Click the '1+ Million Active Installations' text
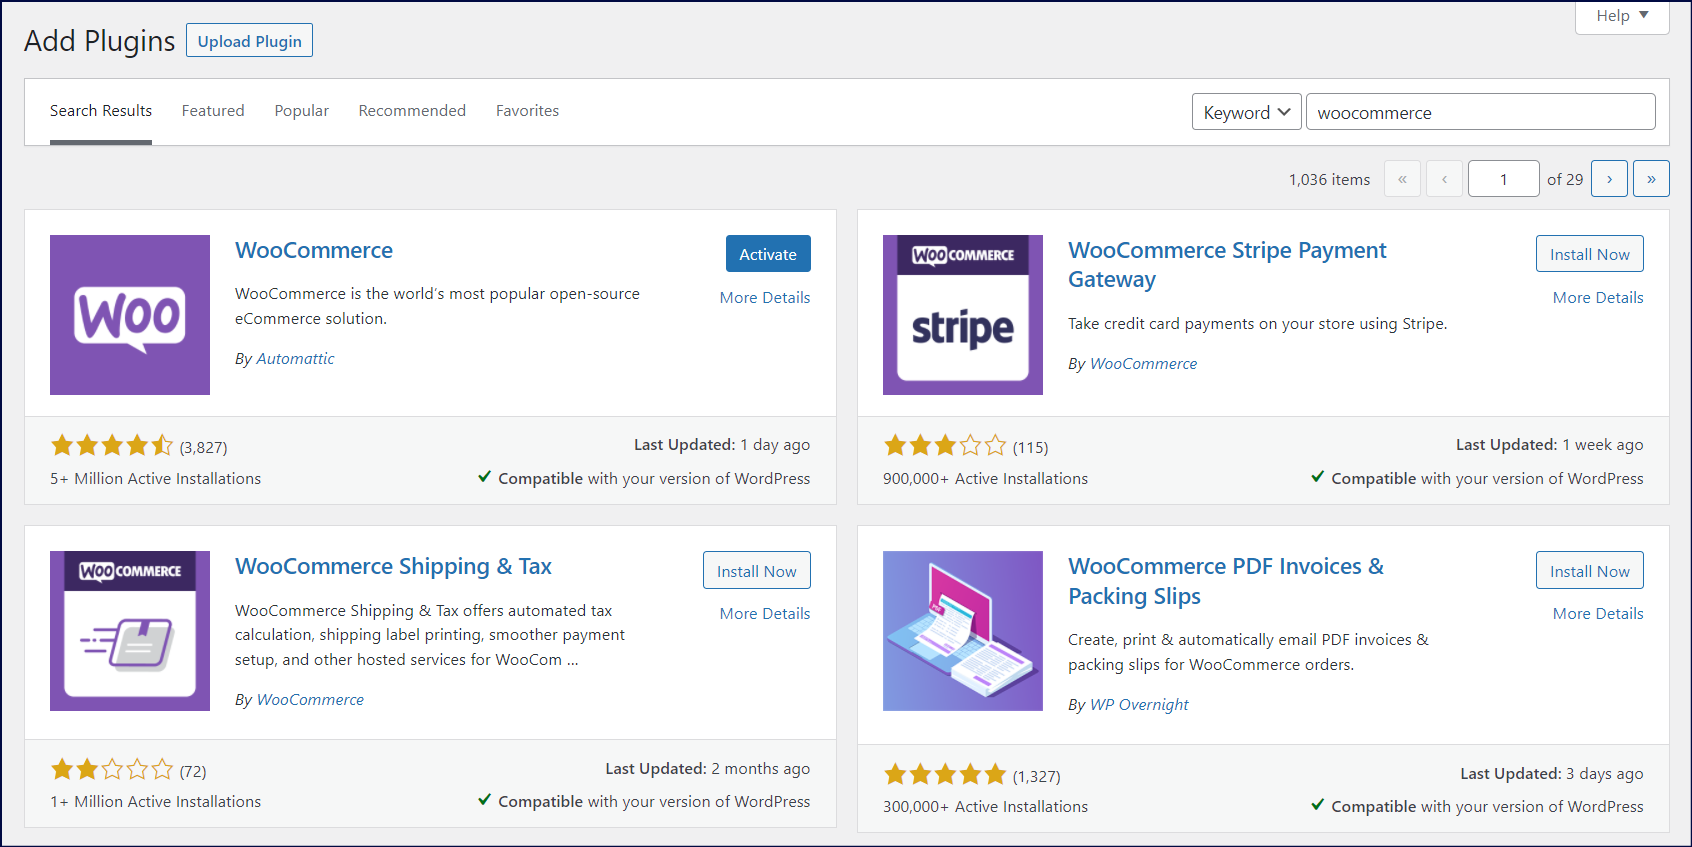The image size is (1692, 847). tap(156, 801)
